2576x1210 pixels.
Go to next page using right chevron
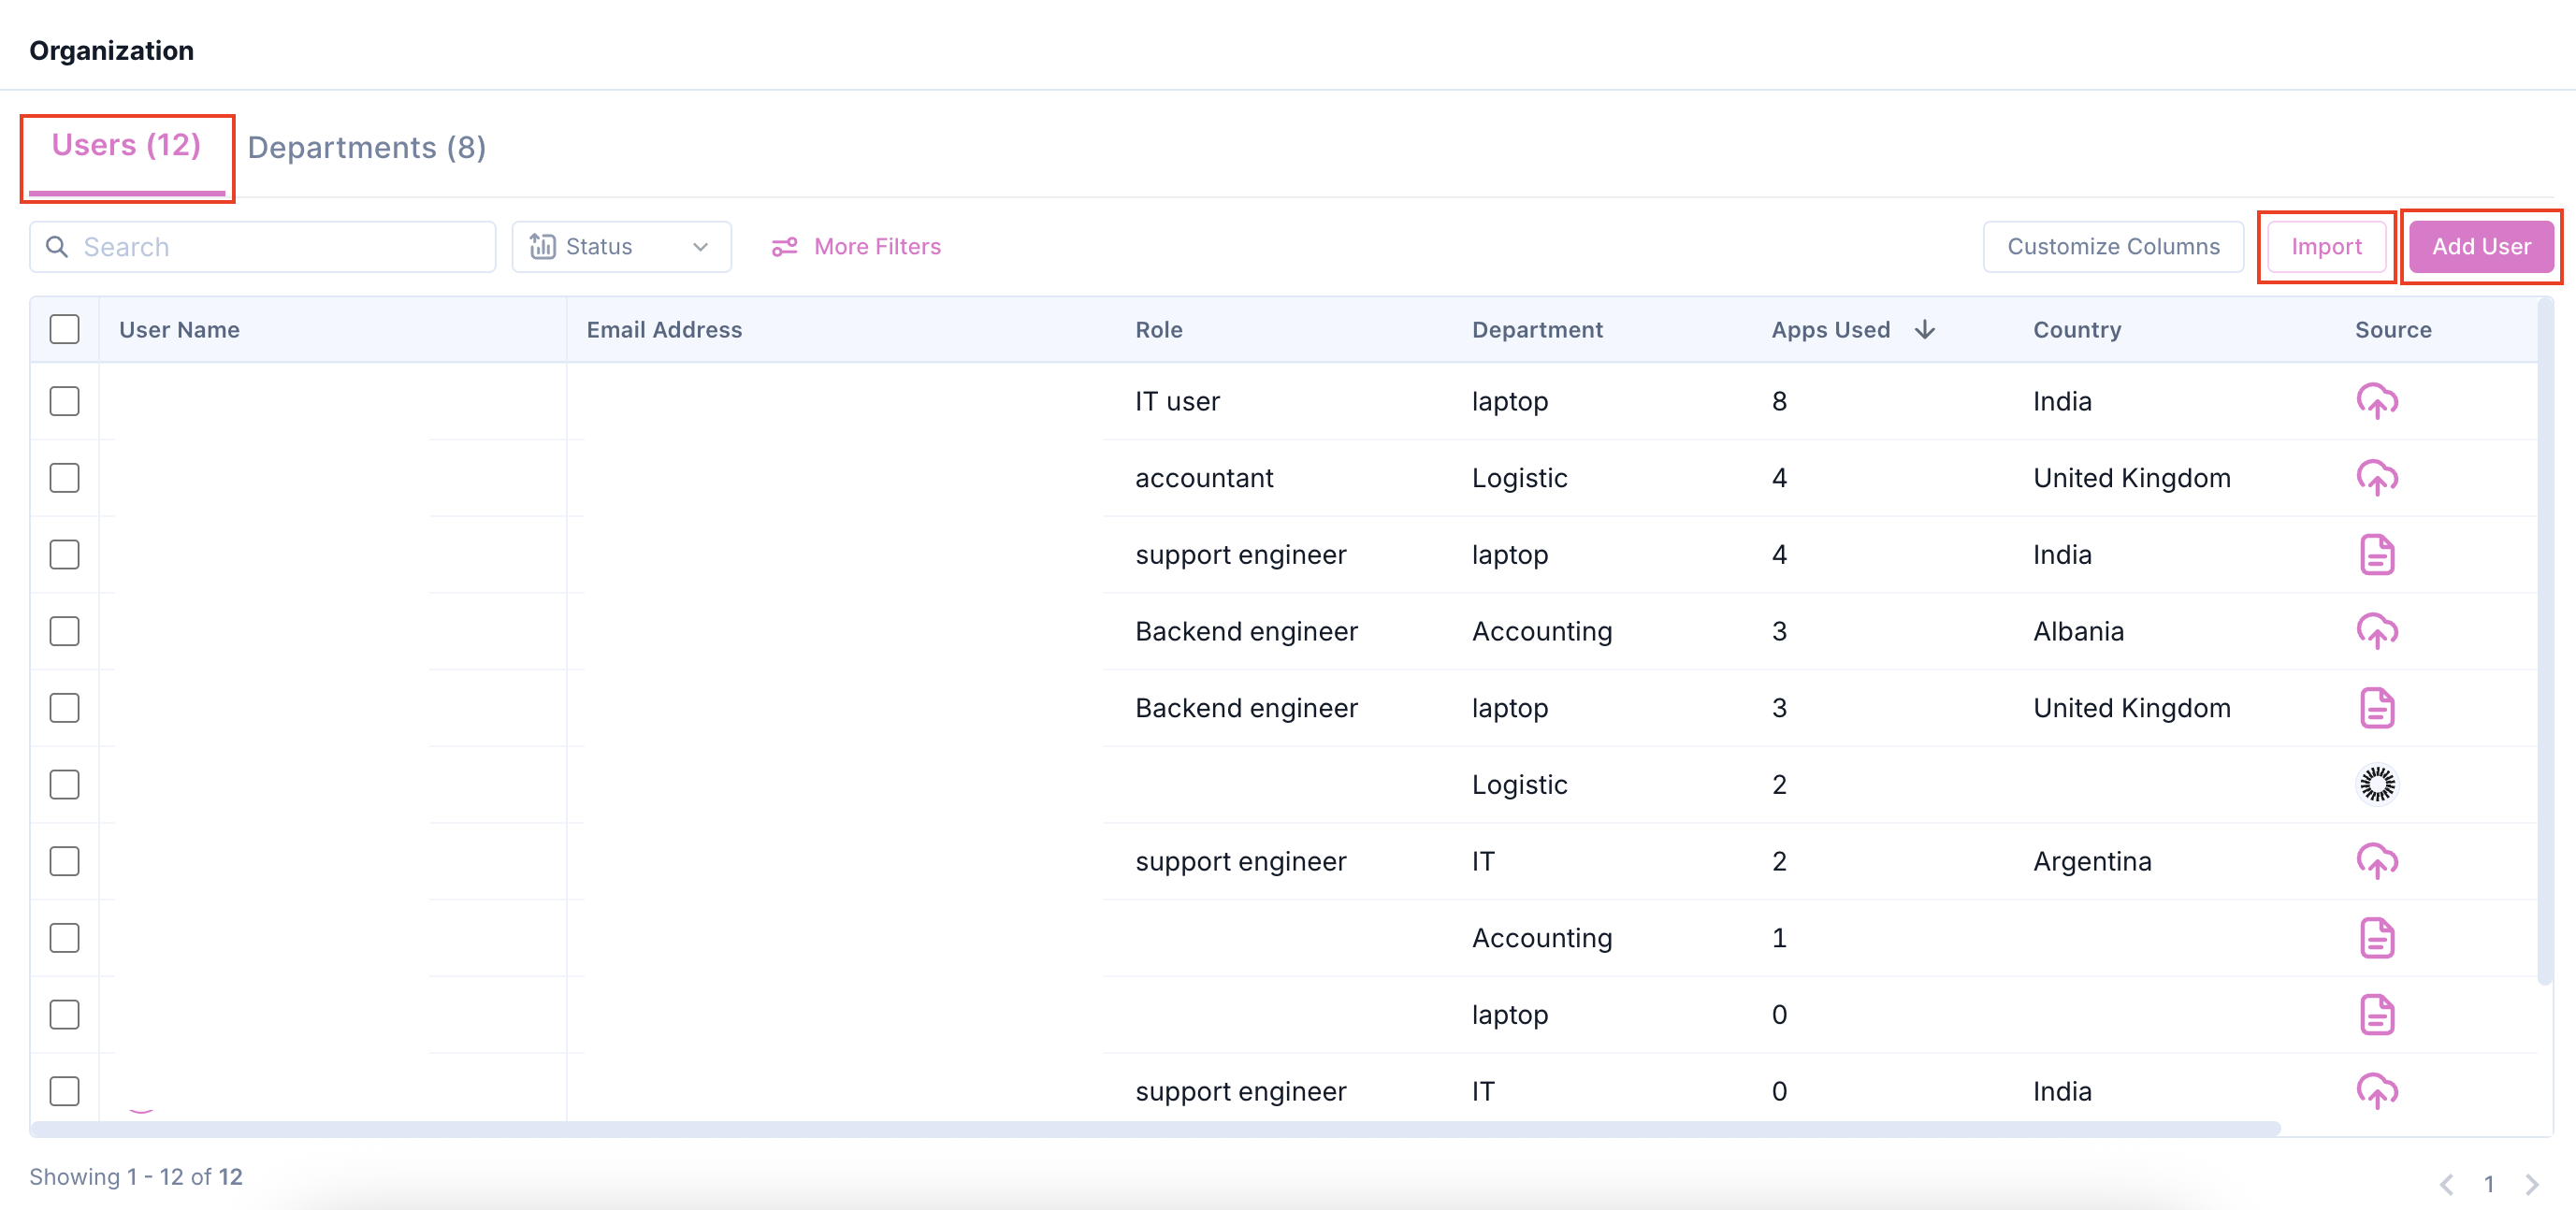click(2531, 1184)
